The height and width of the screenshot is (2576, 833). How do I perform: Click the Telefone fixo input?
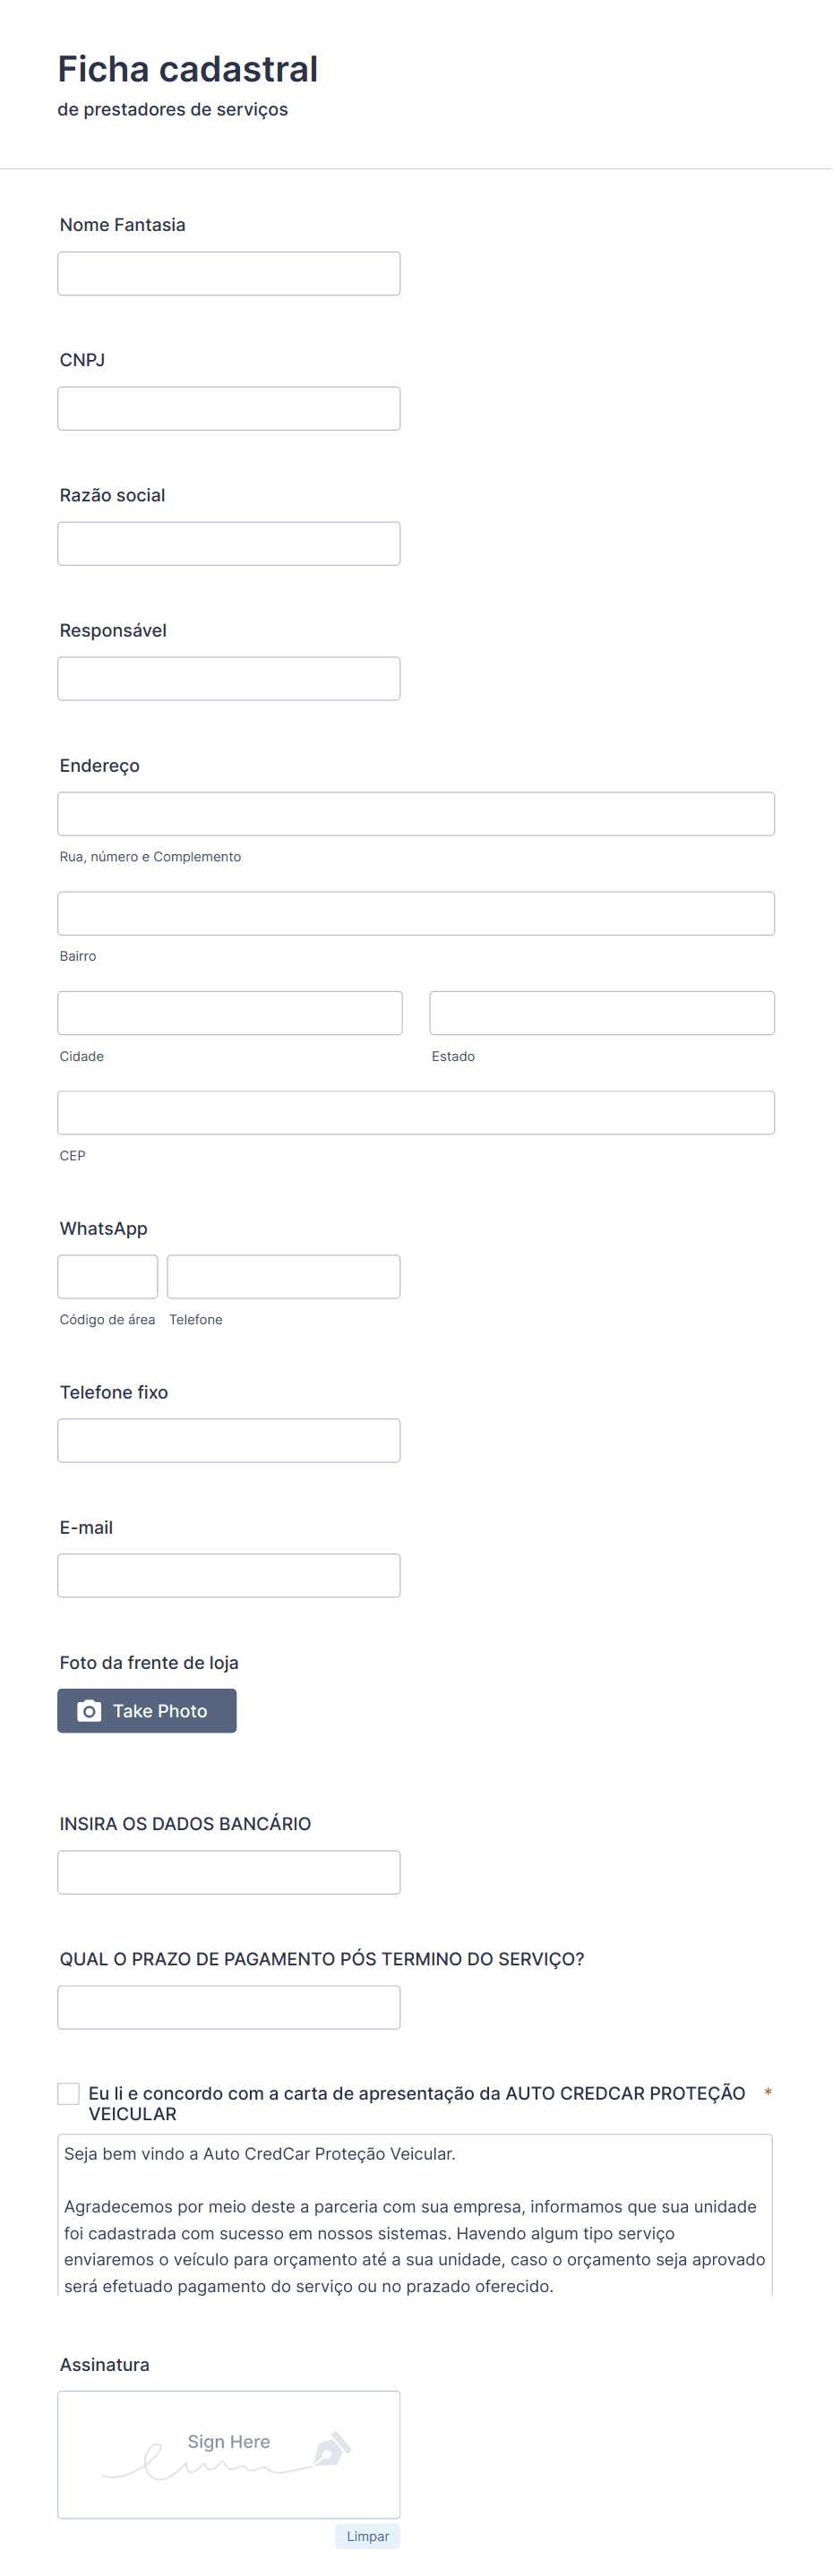229,1441
